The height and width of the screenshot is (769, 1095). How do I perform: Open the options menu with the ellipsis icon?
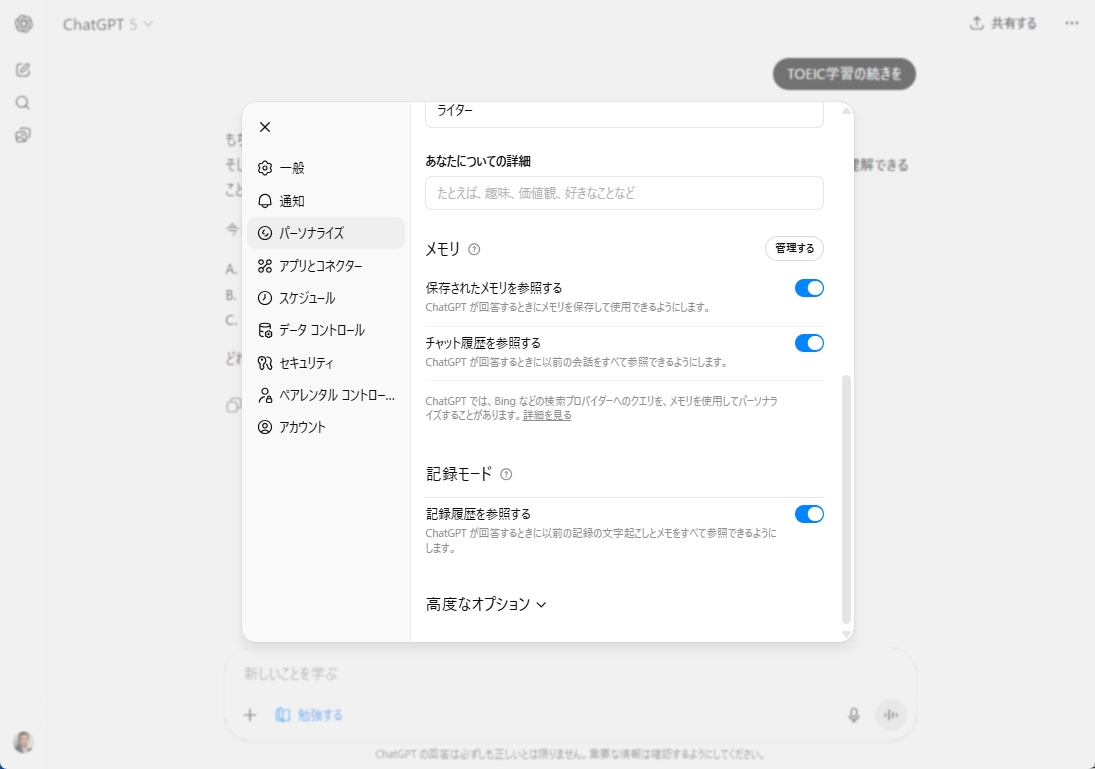[x=1071, y=22]
